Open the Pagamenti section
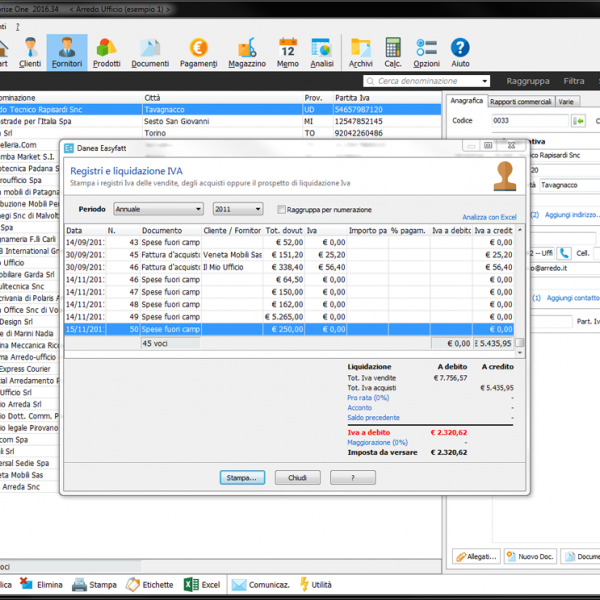This screenshot has height=600, width=600. click(198, 52)
